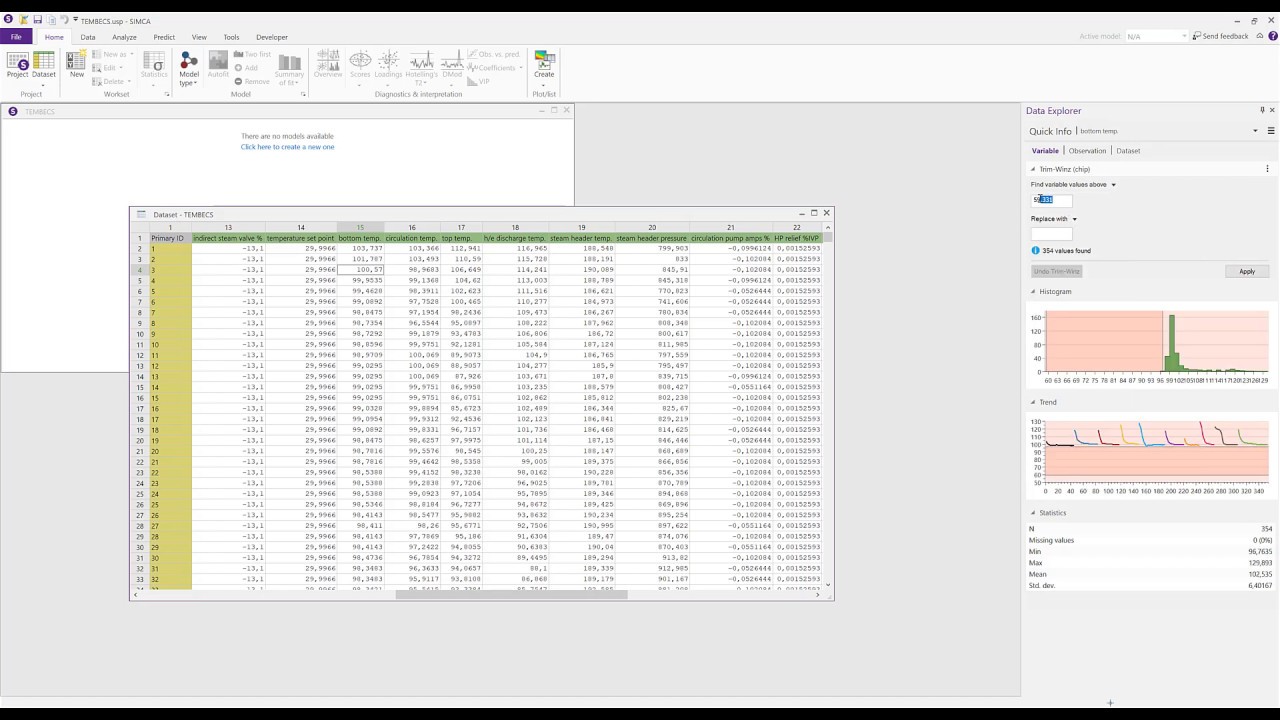Switch to the Predict ribbon tab
1280x720 pixels.
point(164,37)
